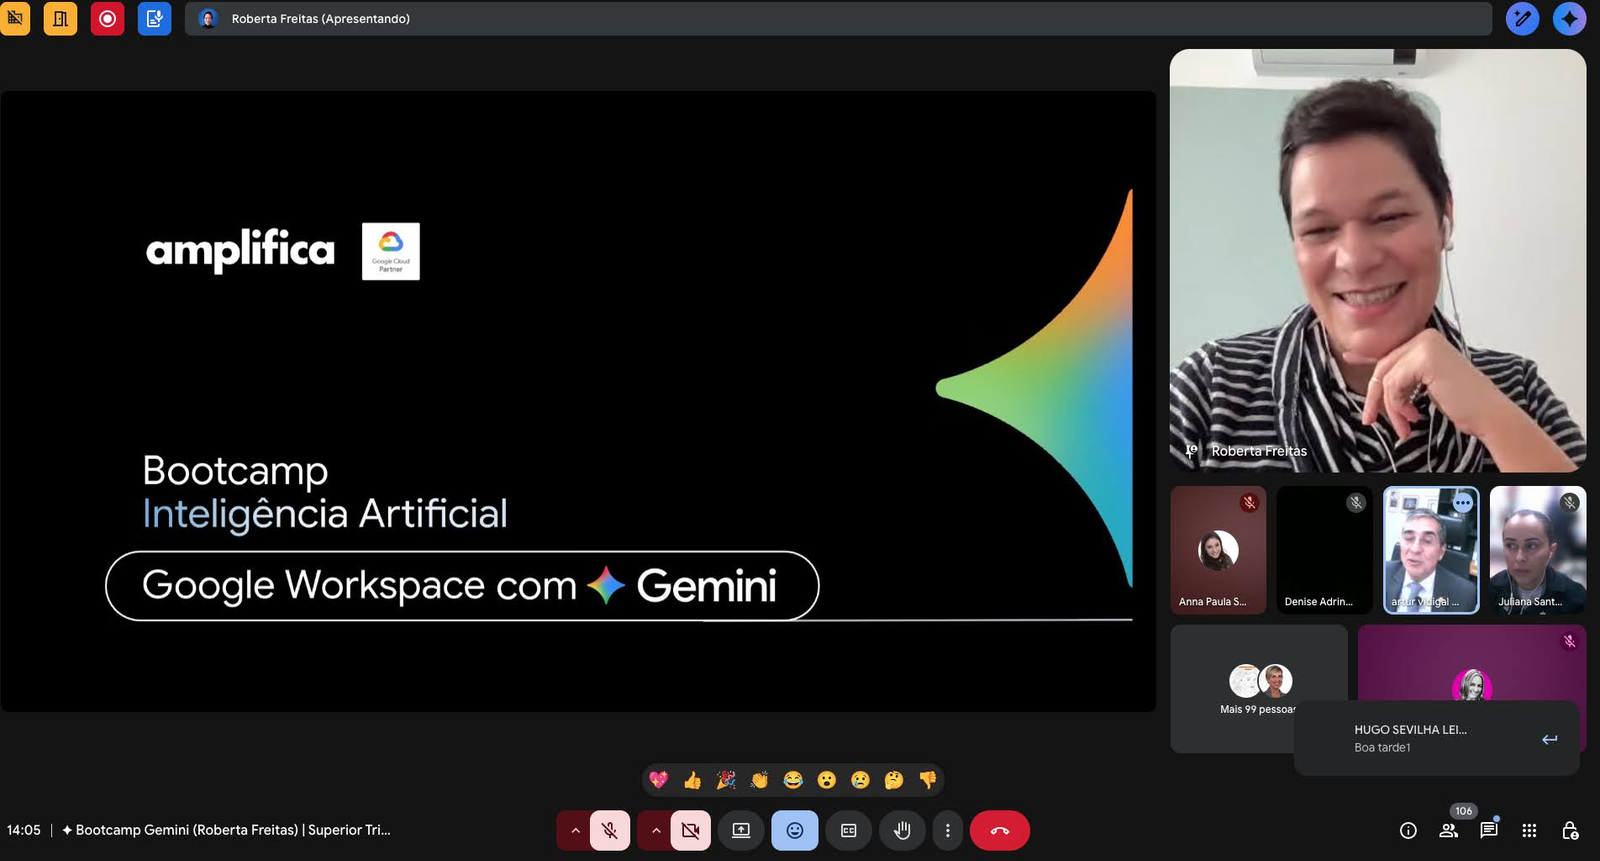Click the blue transcription notes icon
The height and width of the screenshot is (861, 1600).
(x=154, y=19)
